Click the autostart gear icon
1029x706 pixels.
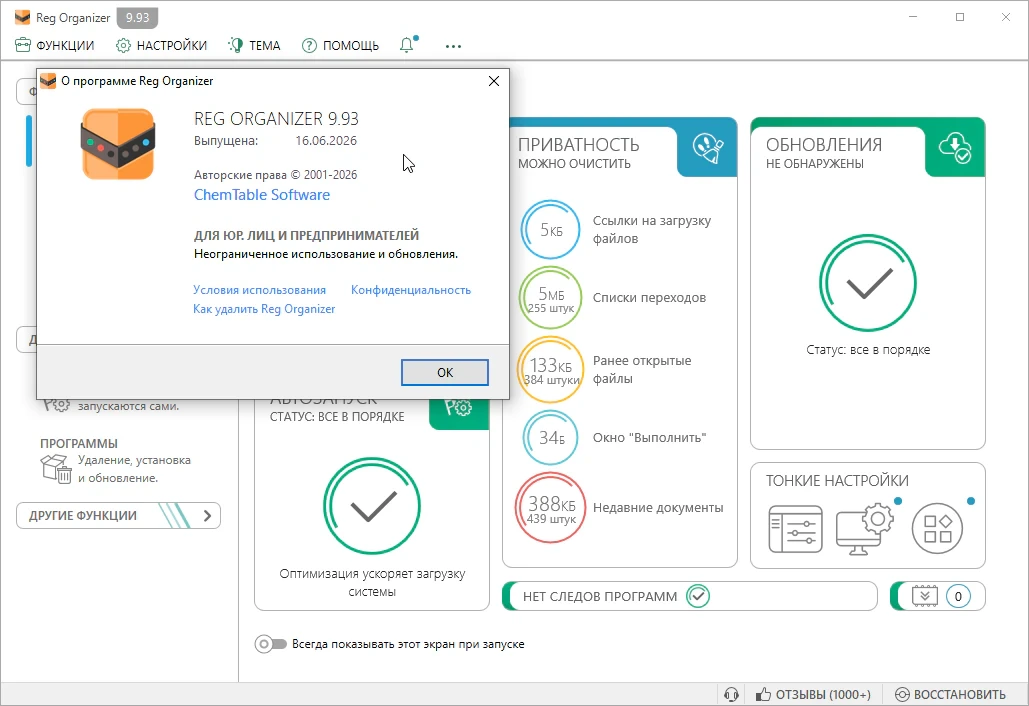[x=458, y=407]
